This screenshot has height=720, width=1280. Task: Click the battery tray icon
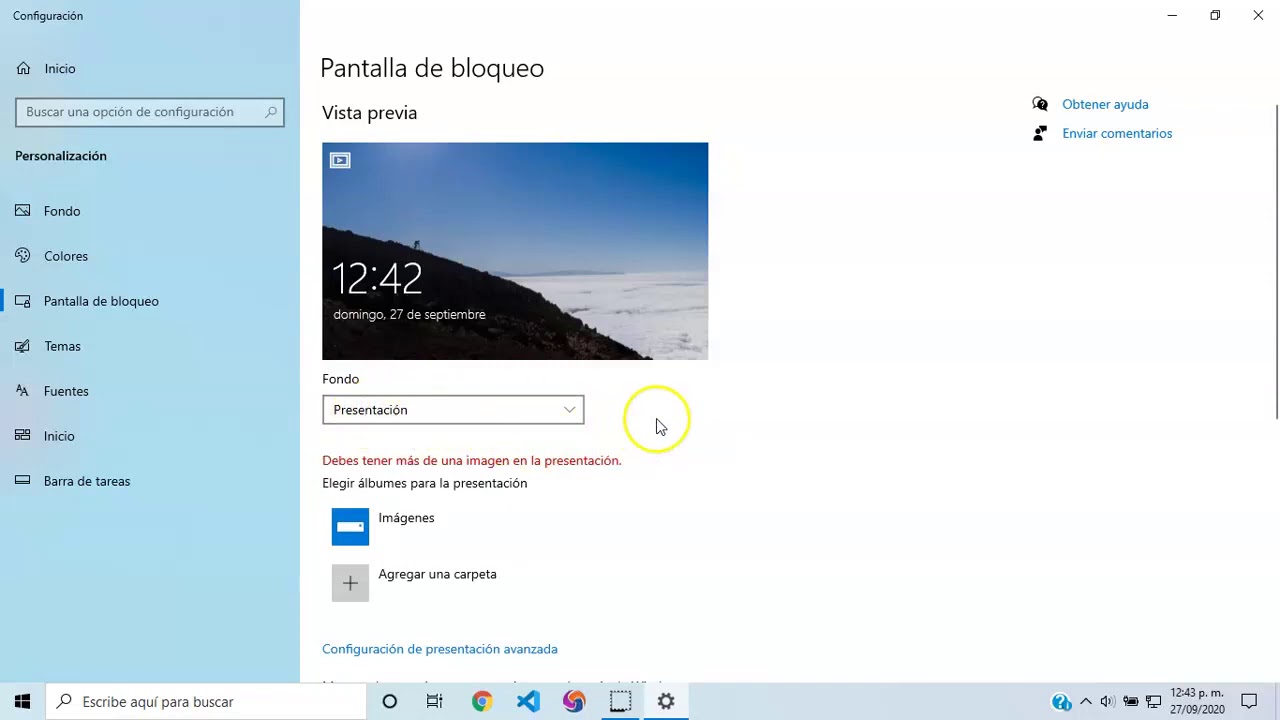tap(1131, 702)
